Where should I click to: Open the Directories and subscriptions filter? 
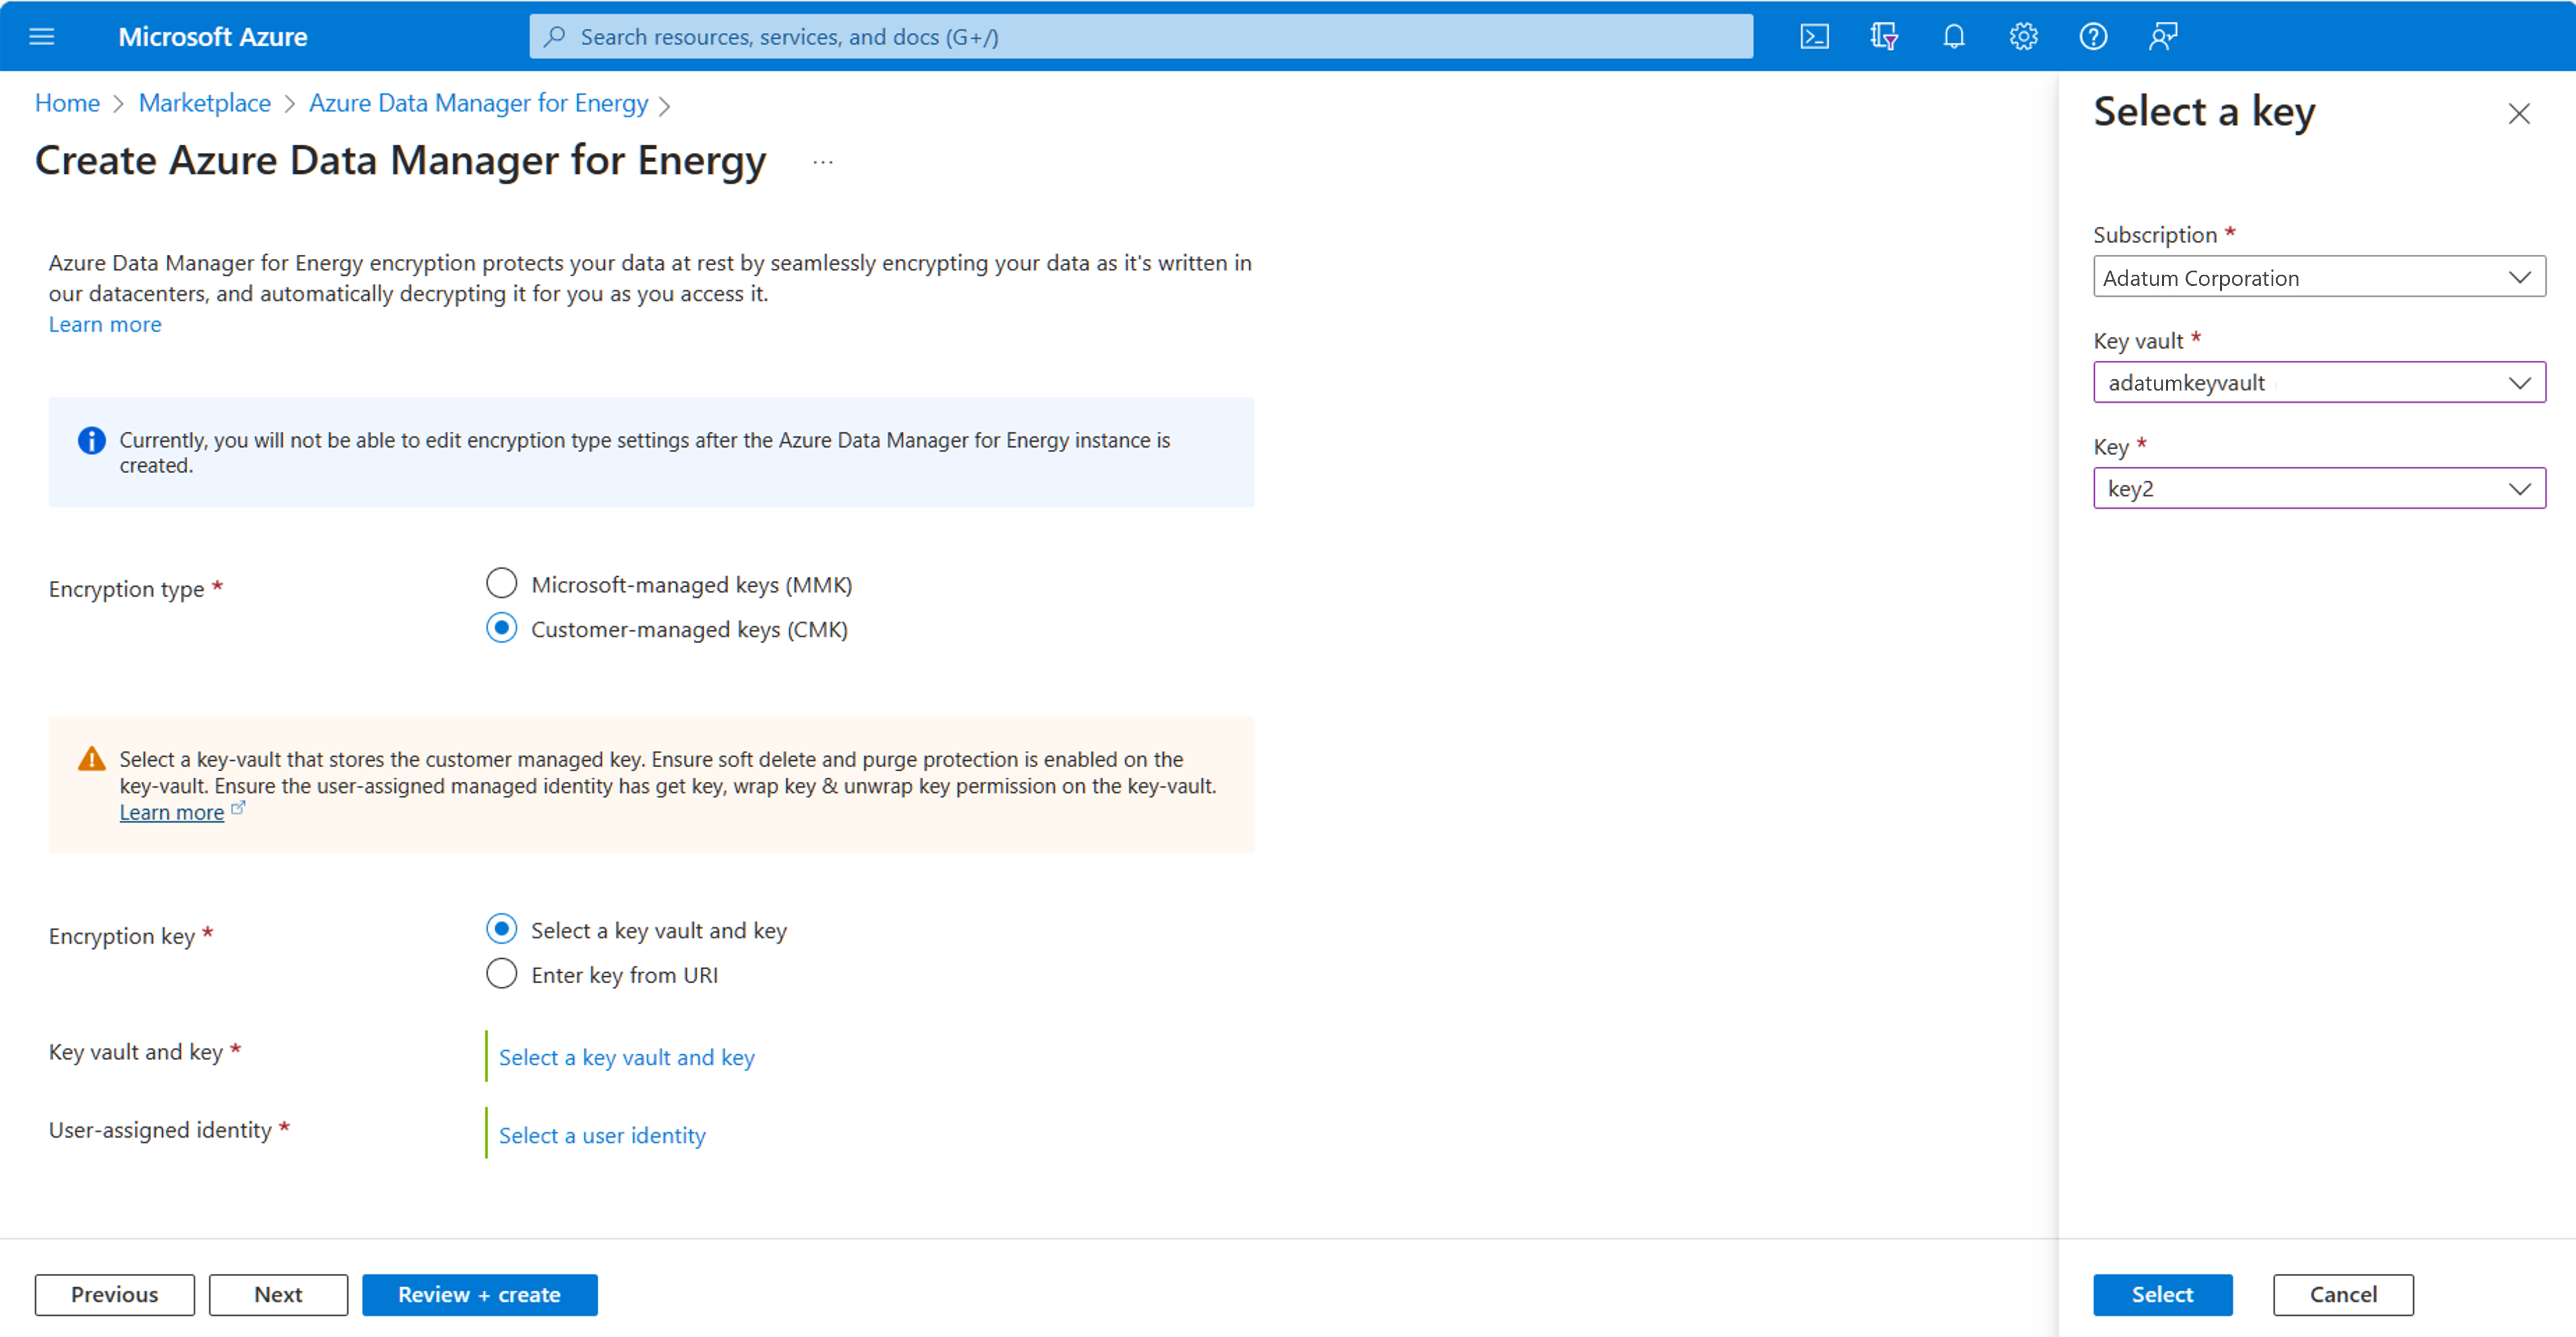[x=1883, y=37]
